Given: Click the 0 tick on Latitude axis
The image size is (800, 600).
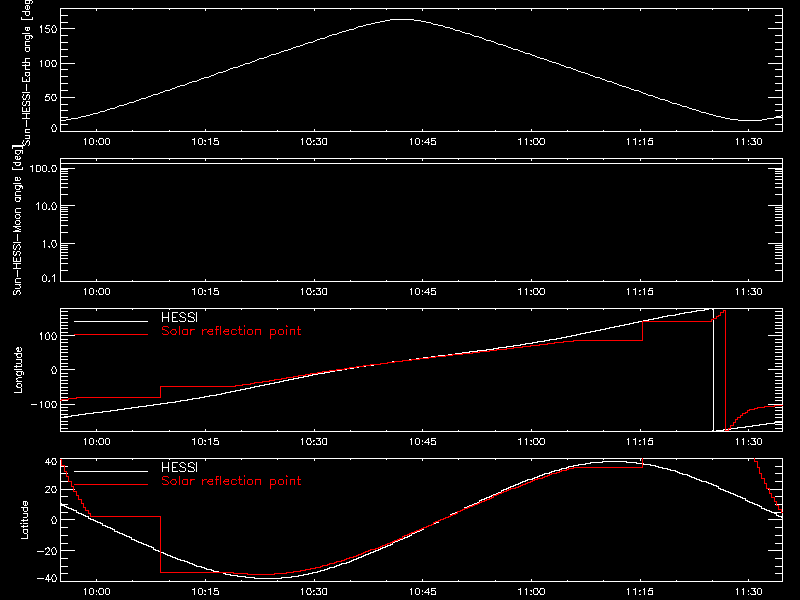Looking at the screenshot, I should (54, 520).
